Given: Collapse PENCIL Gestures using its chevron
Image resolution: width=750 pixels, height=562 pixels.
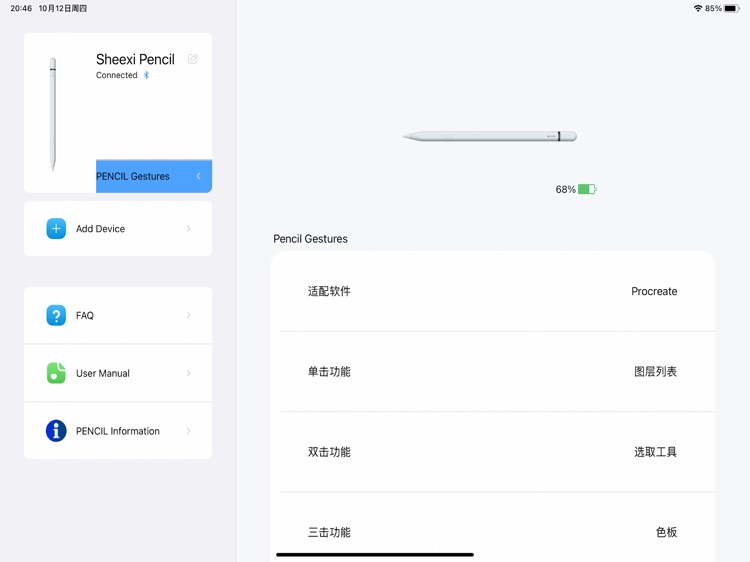Looking at the screenshot, I should (x=199, y=176).
